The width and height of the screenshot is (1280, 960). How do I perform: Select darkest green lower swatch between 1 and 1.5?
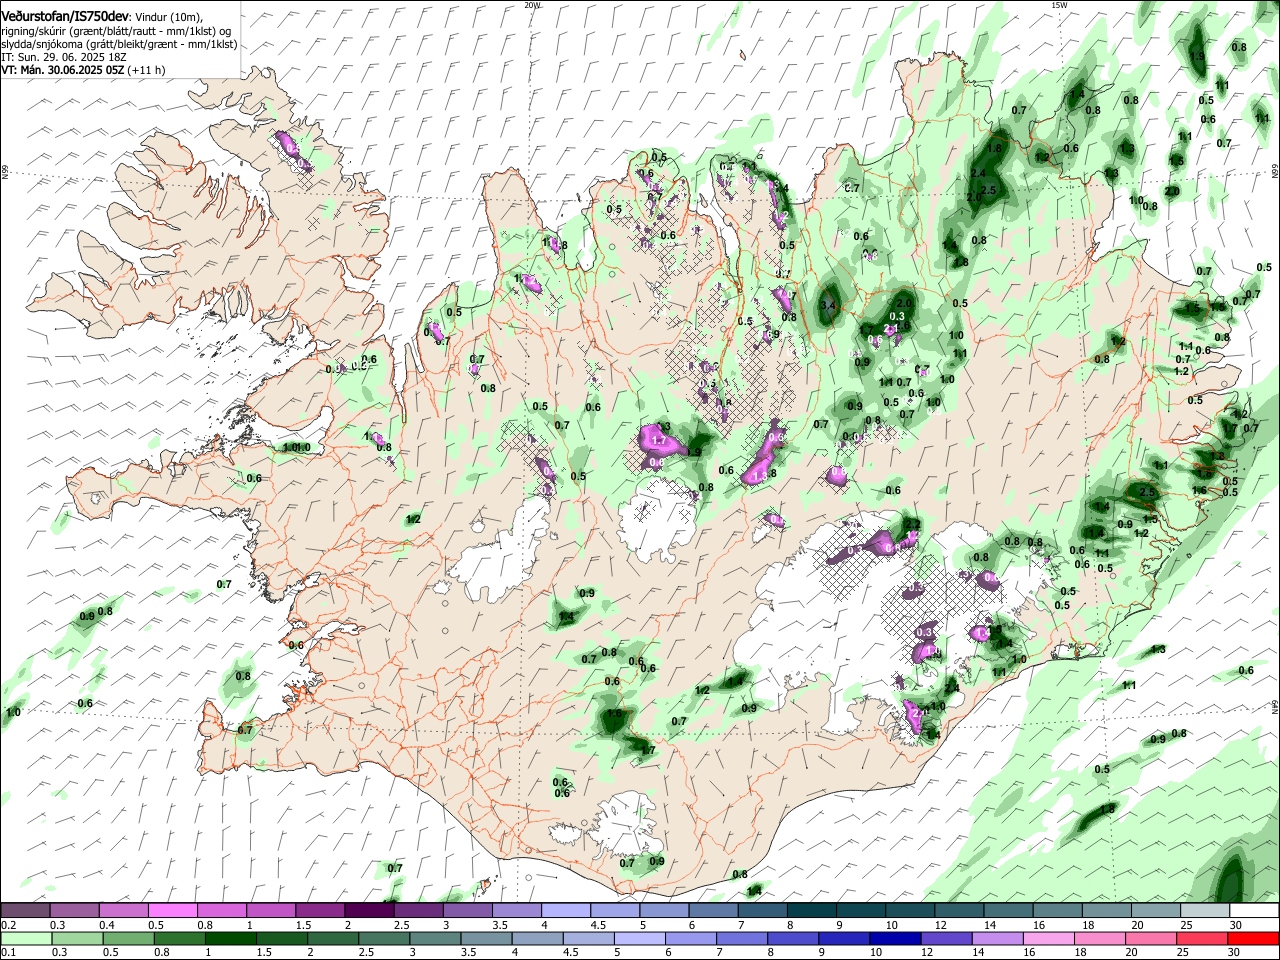click(230, 938)
